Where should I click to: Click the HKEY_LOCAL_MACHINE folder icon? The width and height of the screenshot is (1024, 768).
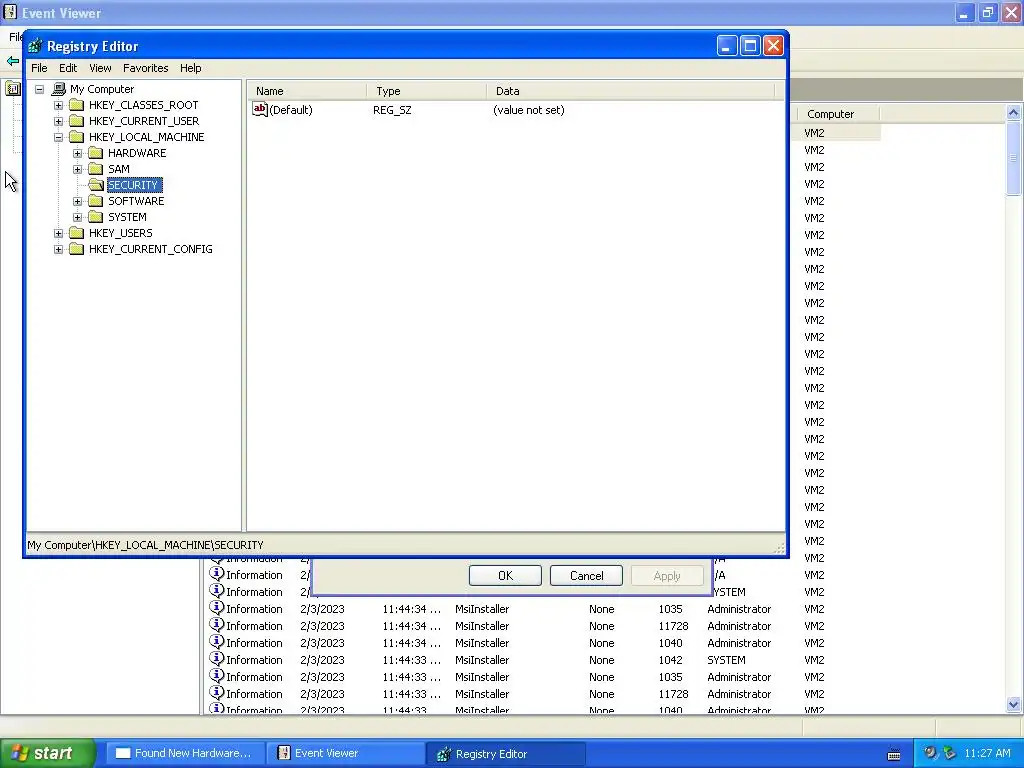click(x=76, y=136)
